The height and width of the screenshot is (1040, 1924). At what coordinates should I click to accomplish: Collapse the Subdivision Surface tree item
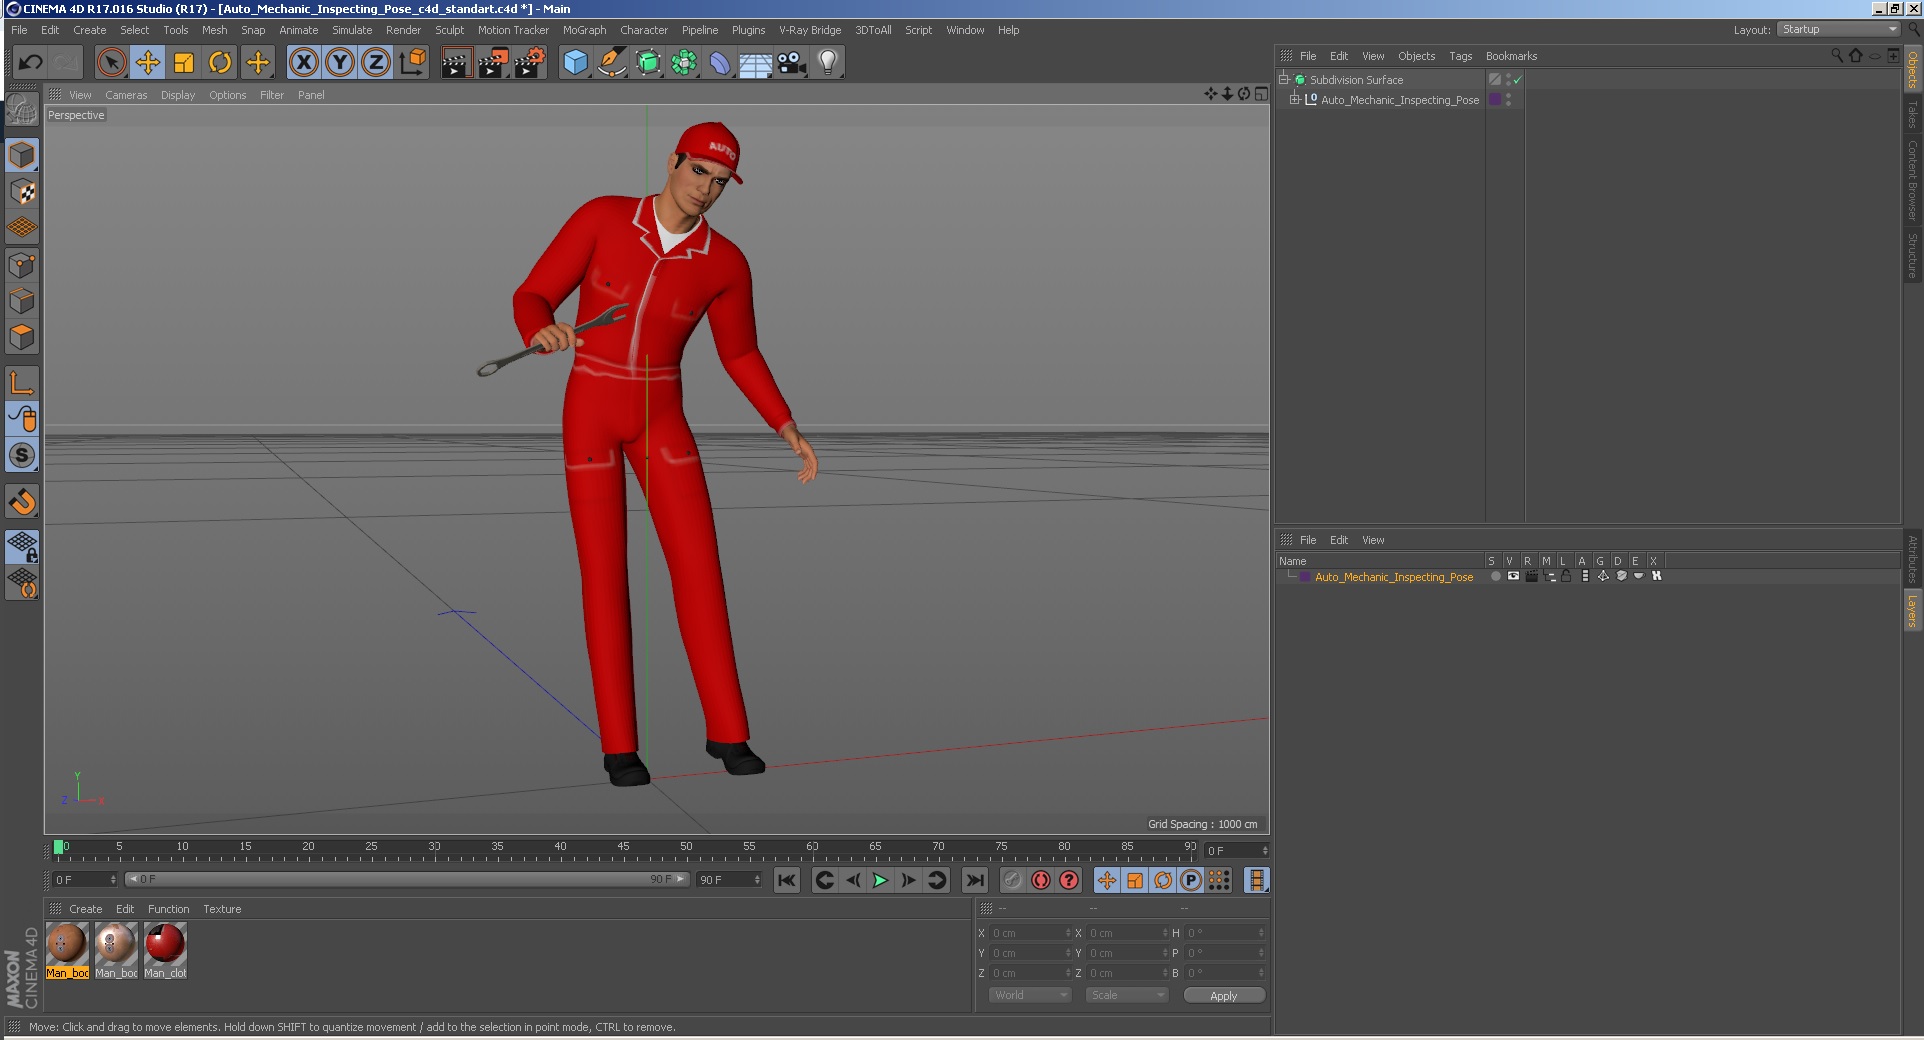pos(1284,79)
